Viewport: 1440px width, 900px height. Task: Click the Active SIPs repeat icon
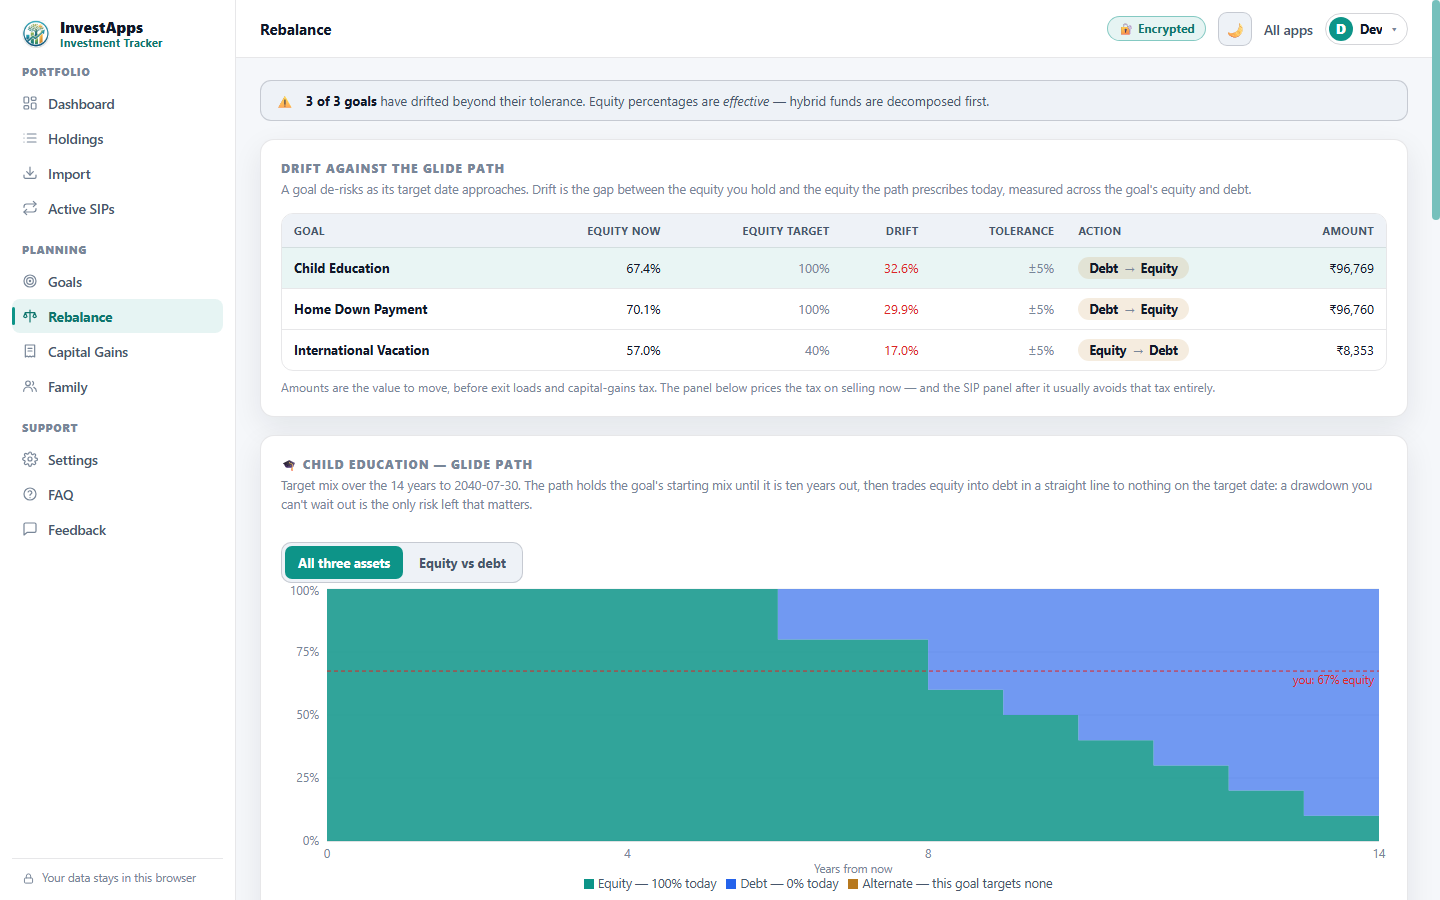point(30,208)
